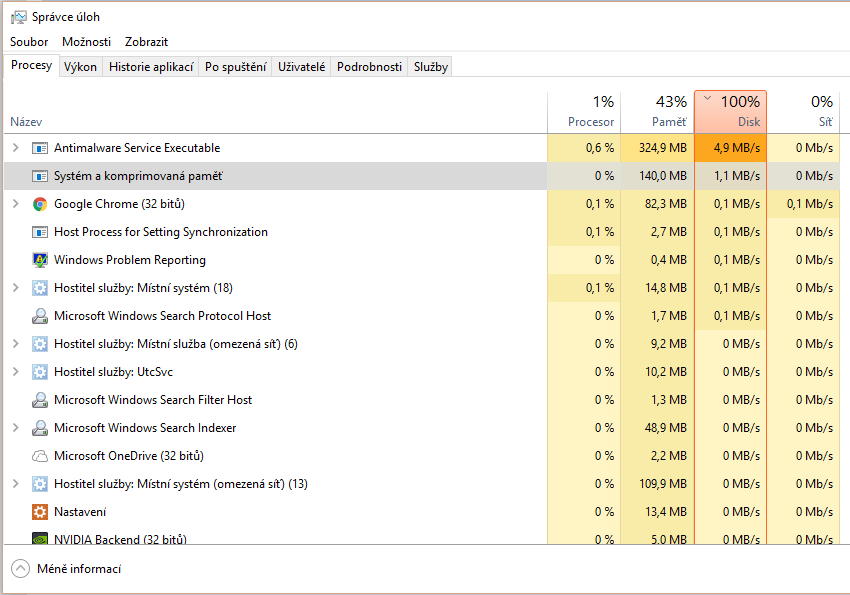The image size is (850, 595).
Task: Click the NVIDIA Backend process icon
Action: click(40, 539)
